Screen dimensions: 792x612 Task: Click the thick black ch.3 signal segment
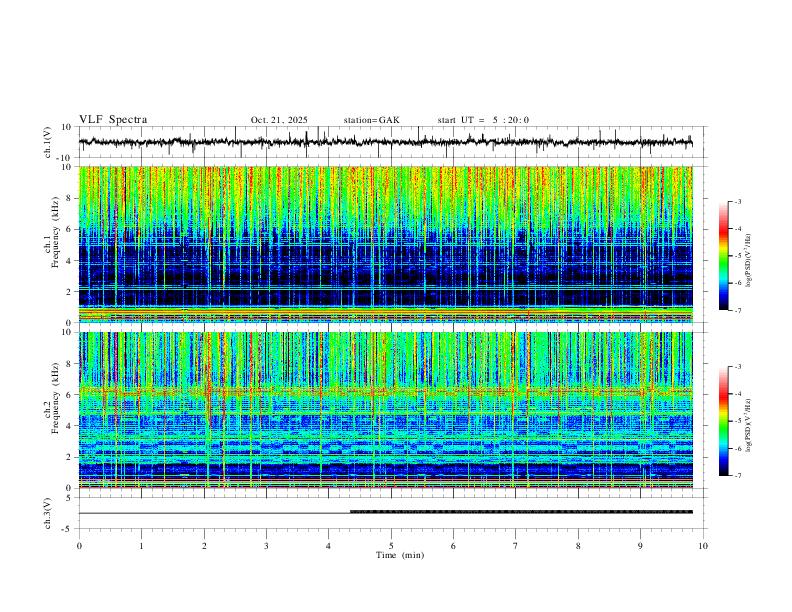(x=521, y=512)
